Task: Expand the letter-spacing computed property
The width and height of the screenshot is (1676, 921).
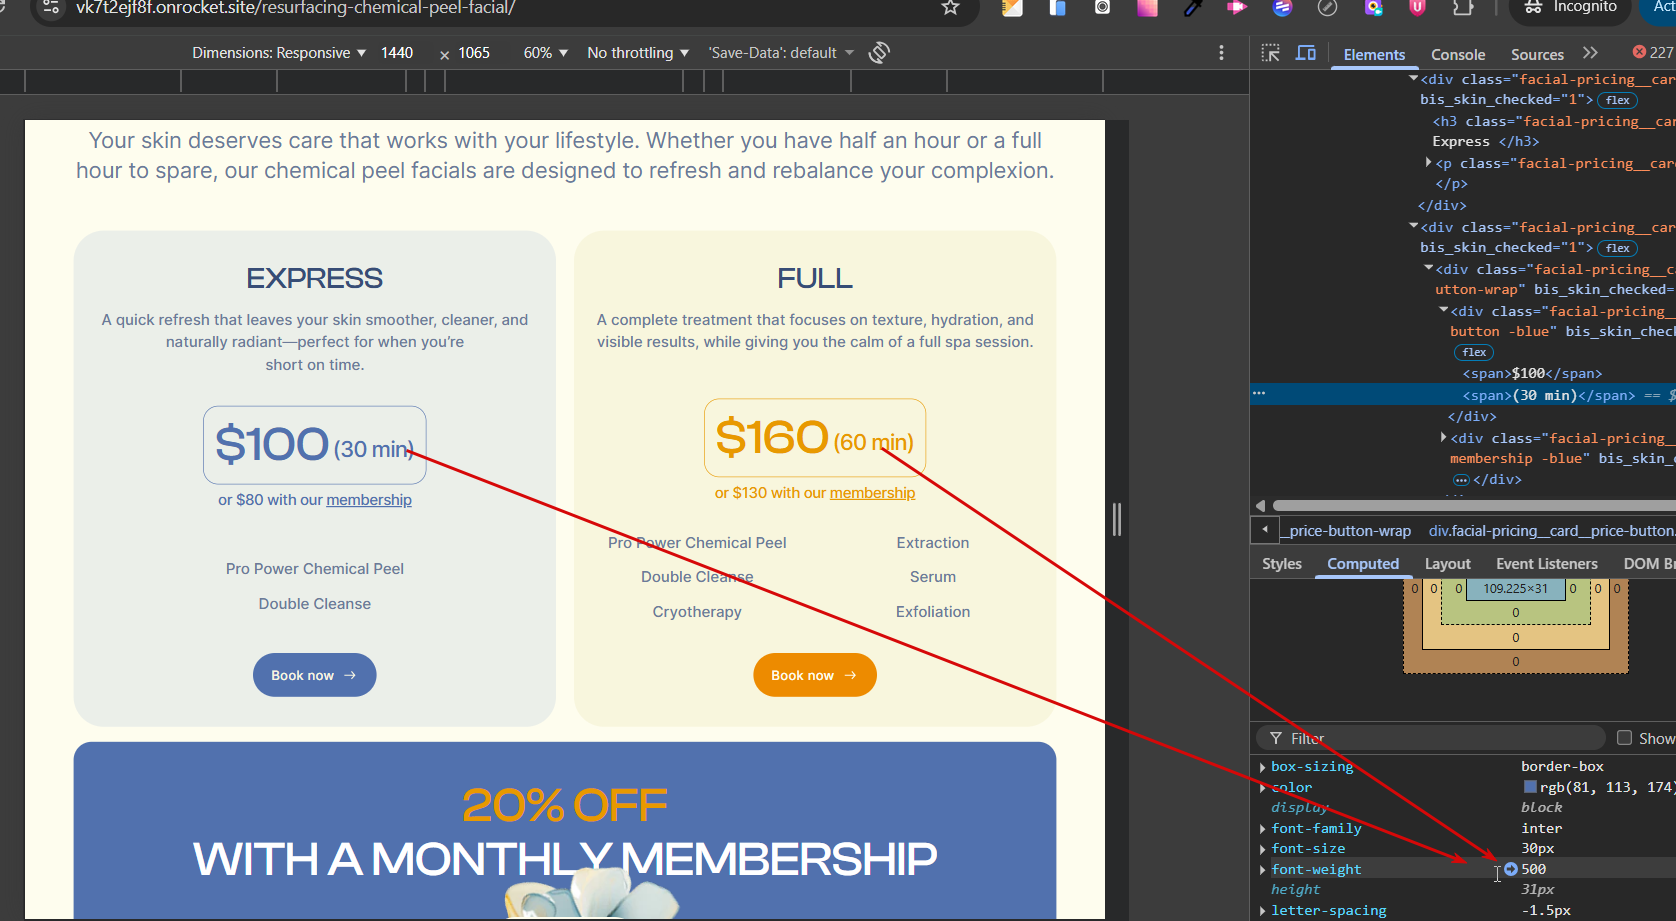Action: click(x=1263, y=911)
